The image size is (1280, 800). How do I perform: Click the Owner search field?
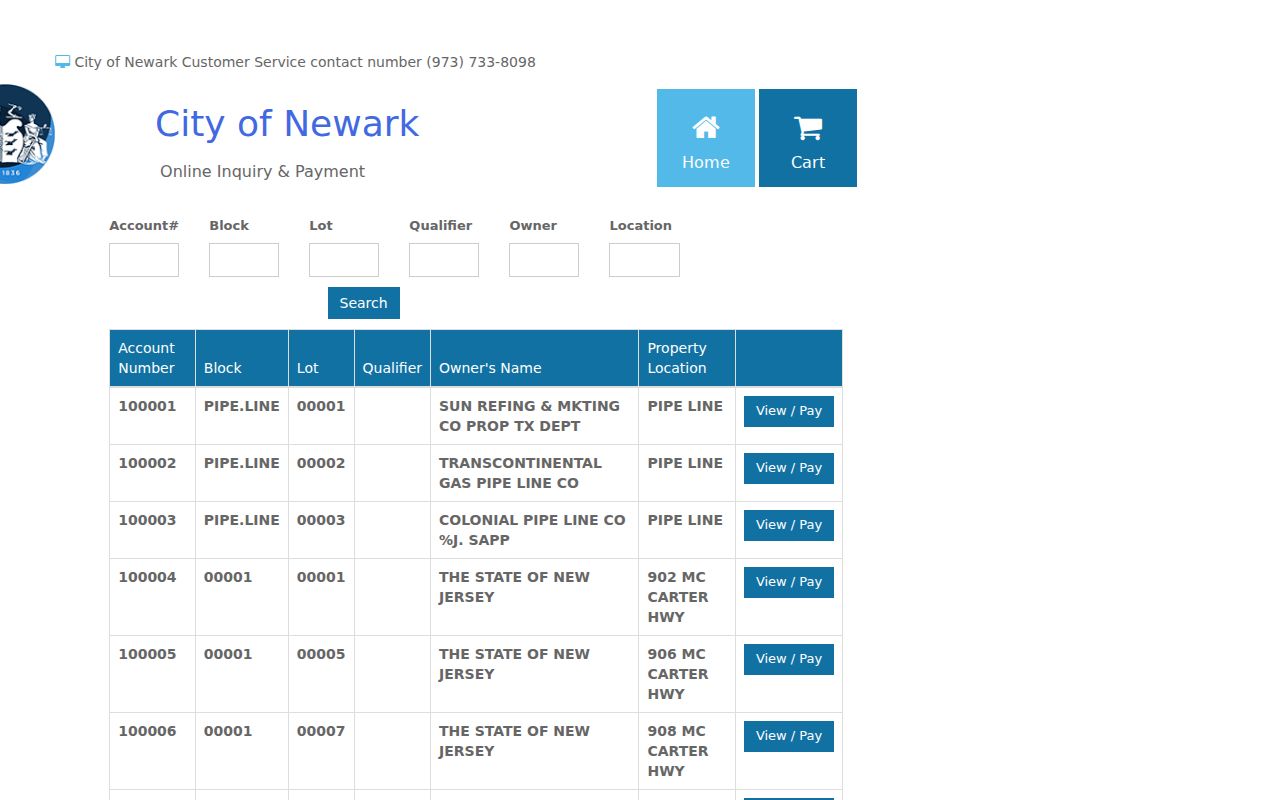click(544, 260)
